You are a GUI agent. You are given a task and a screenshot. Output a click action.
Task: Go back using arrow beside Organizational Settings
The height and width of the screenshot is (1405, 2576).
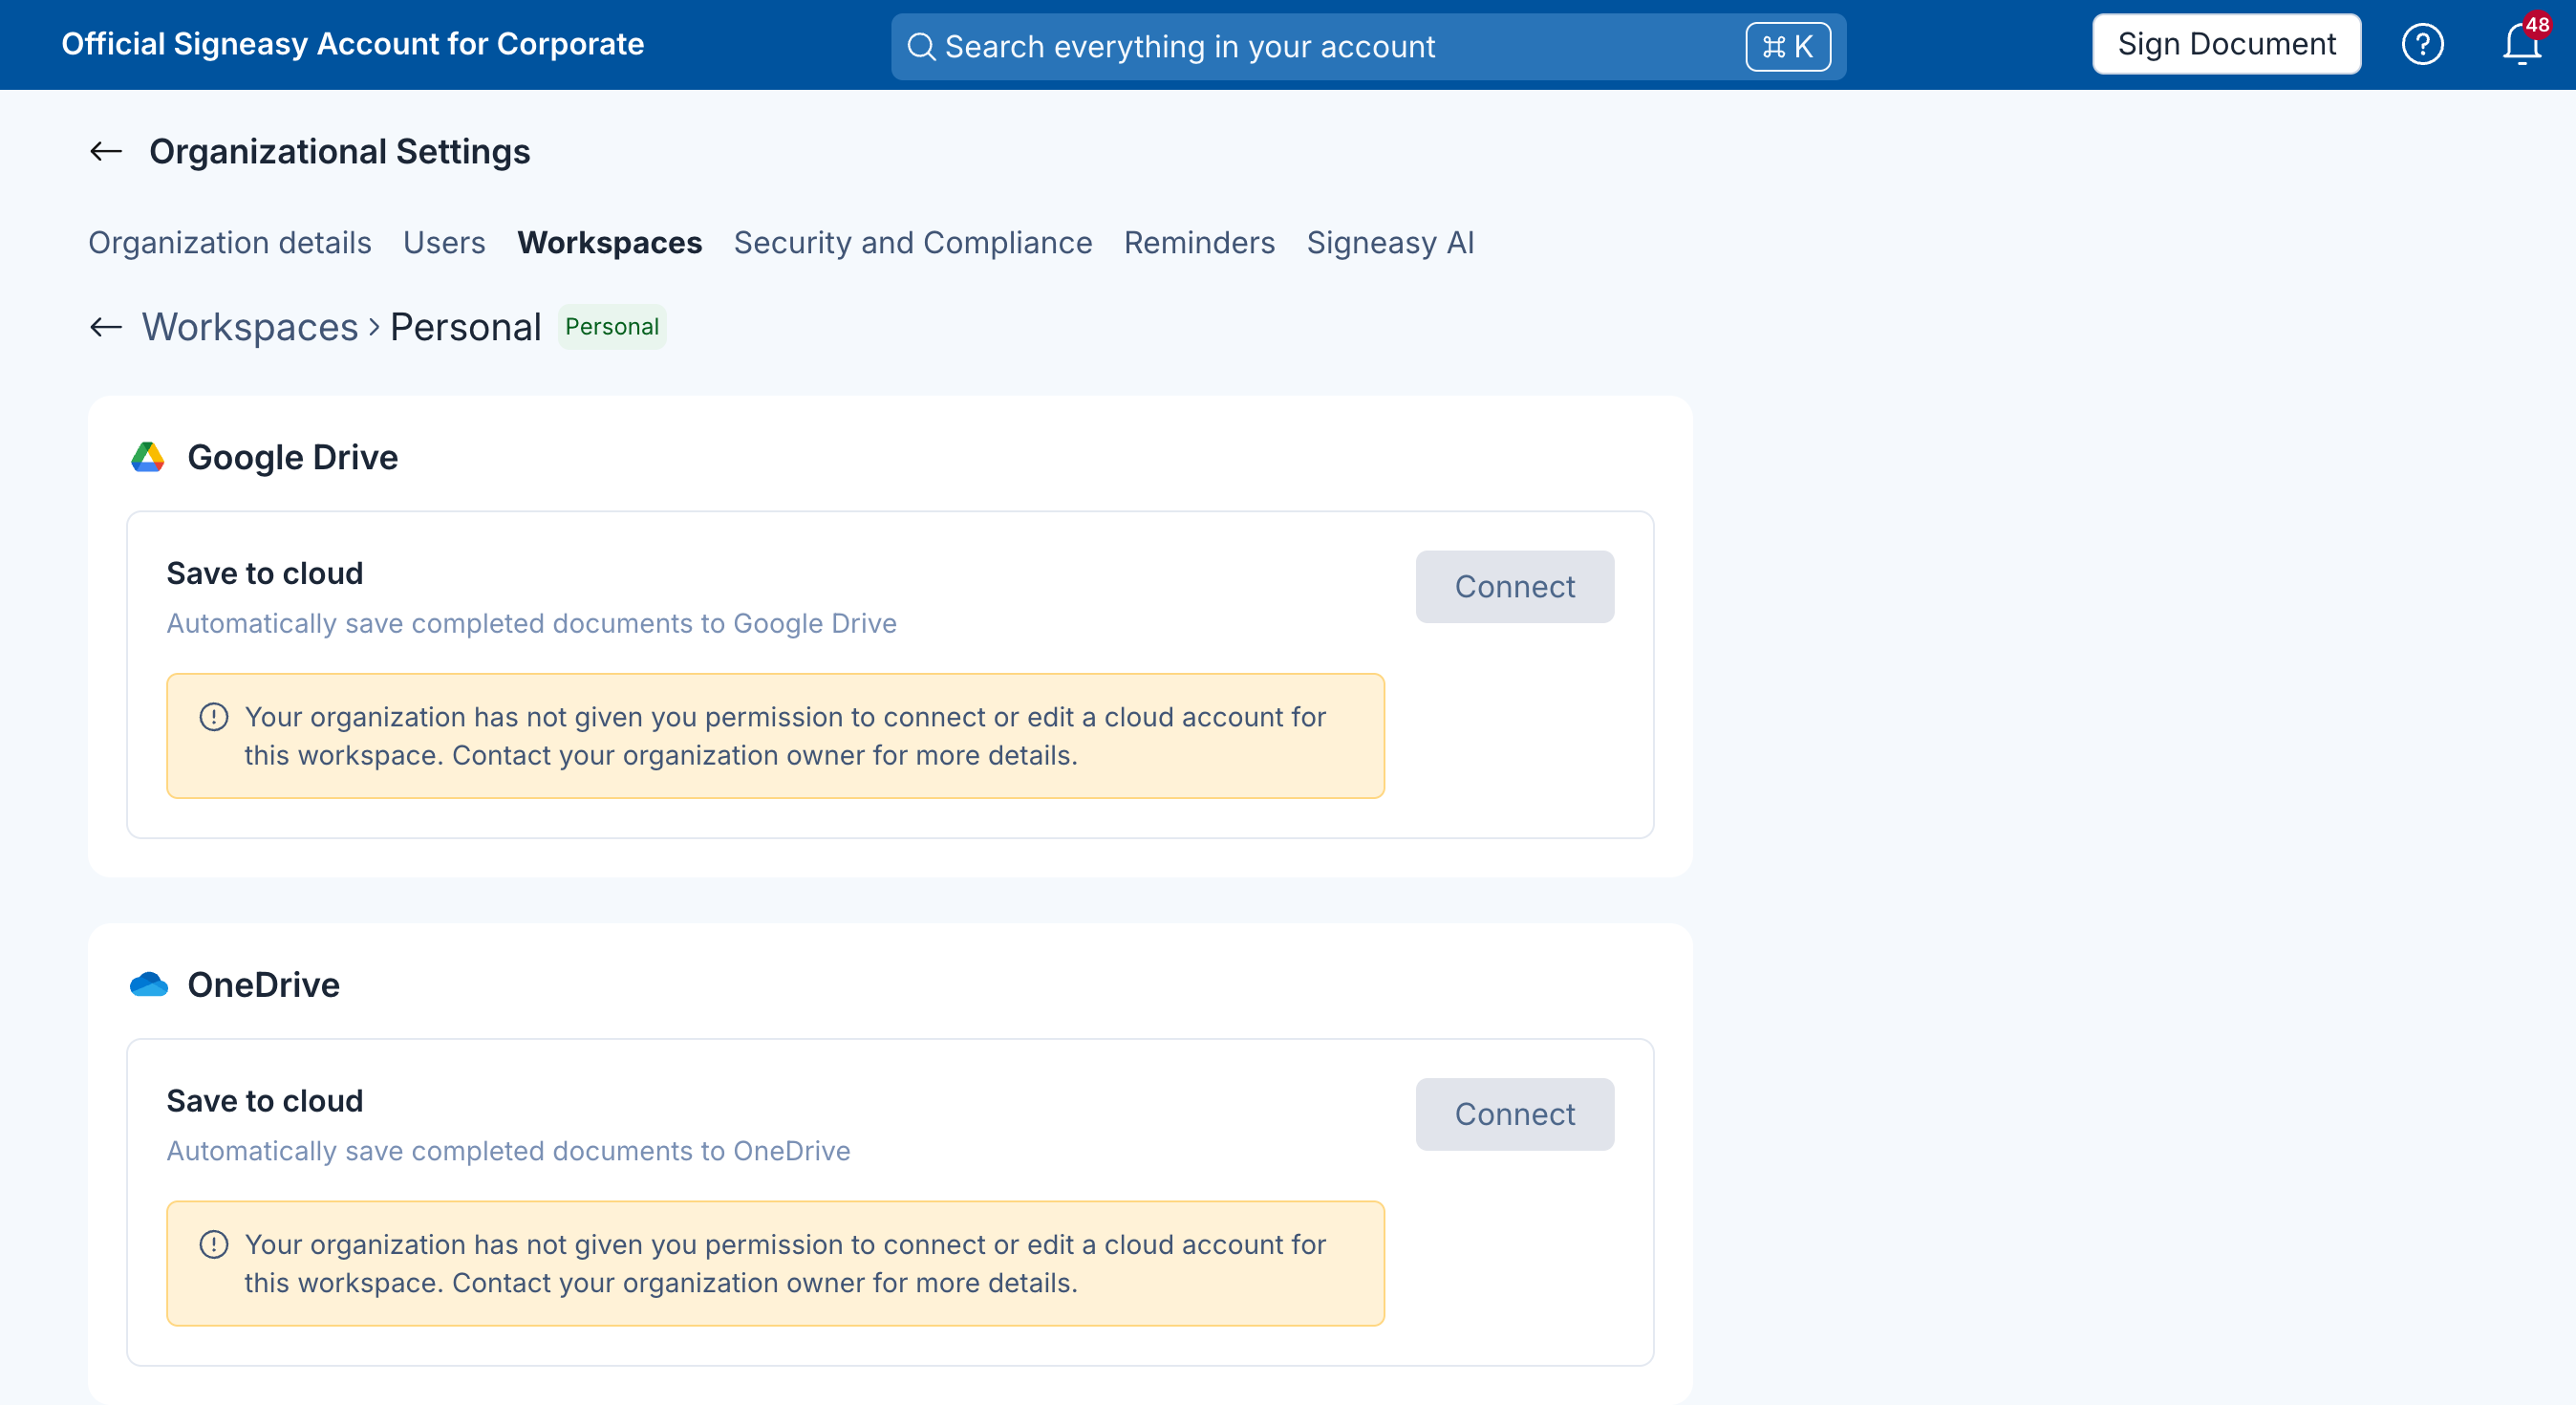pos(106,152)
